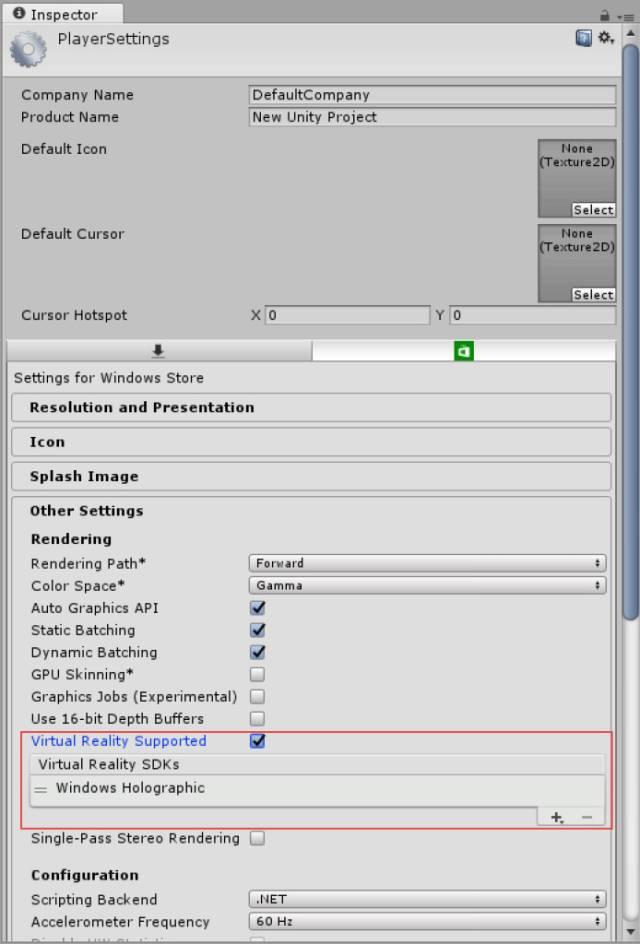This screenshot has height=944, width=640.
Task: Grab the Windows Holographic reorder handle
Action: click(41, 789)
